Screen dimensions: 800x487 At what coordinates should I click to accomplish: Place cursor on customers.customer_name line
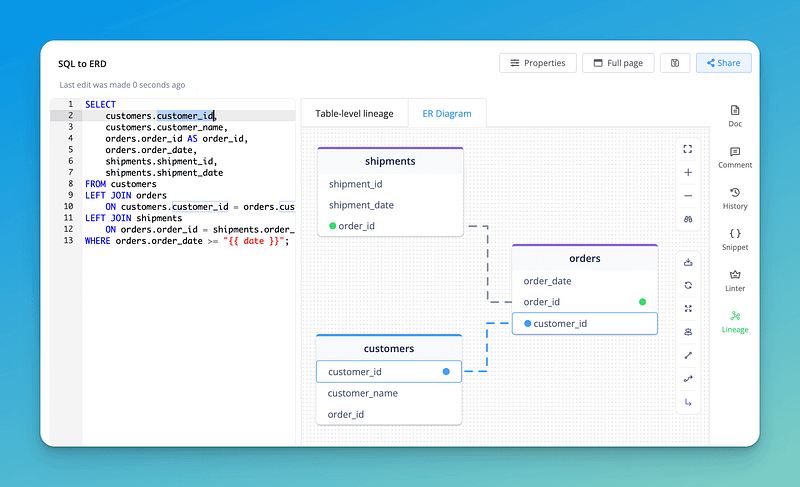(166, 127)
